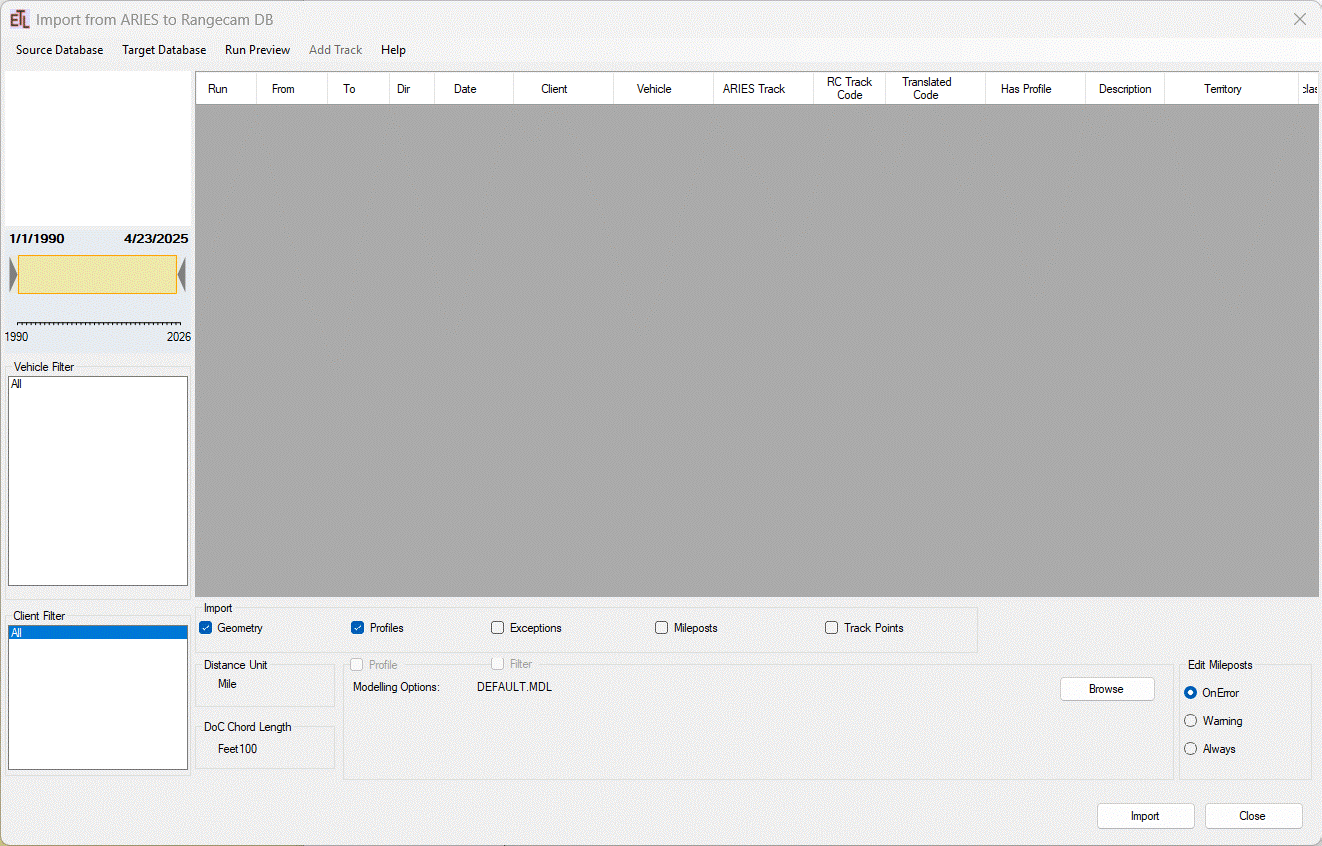The image size is (1322, 846).
Task: Click the 1/1/1990 start date label
Action: pos(37,239)
